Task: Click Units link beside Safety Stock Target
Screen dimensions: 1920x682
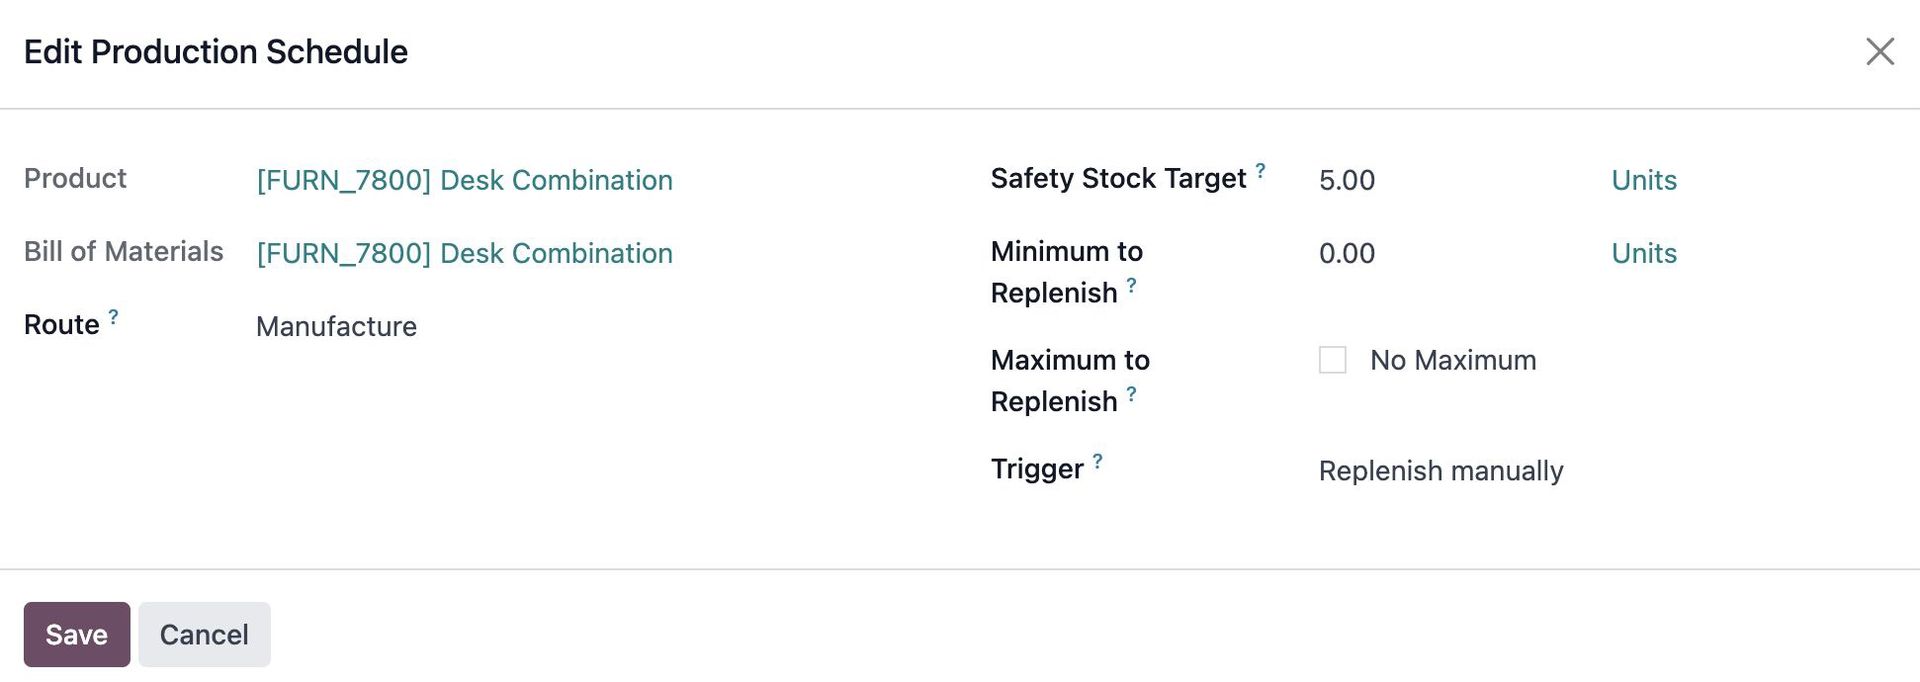Action: [x=1643, y=181]
